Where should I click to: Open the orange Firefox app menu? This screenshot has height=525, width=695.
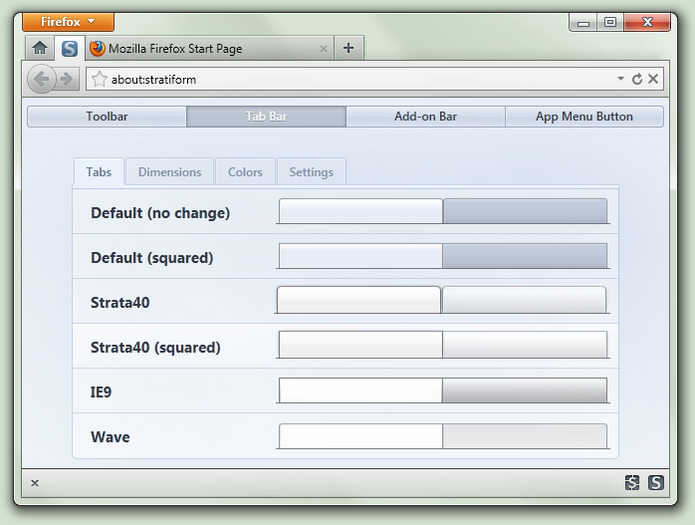coord(68,22)
